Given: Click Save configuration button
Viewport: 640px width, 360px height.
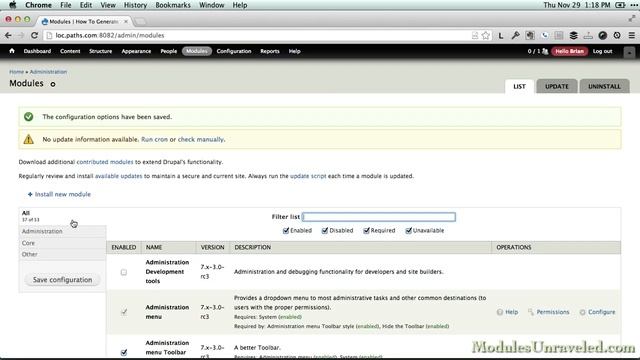Looking at the screenshot, I should point(62,280).
